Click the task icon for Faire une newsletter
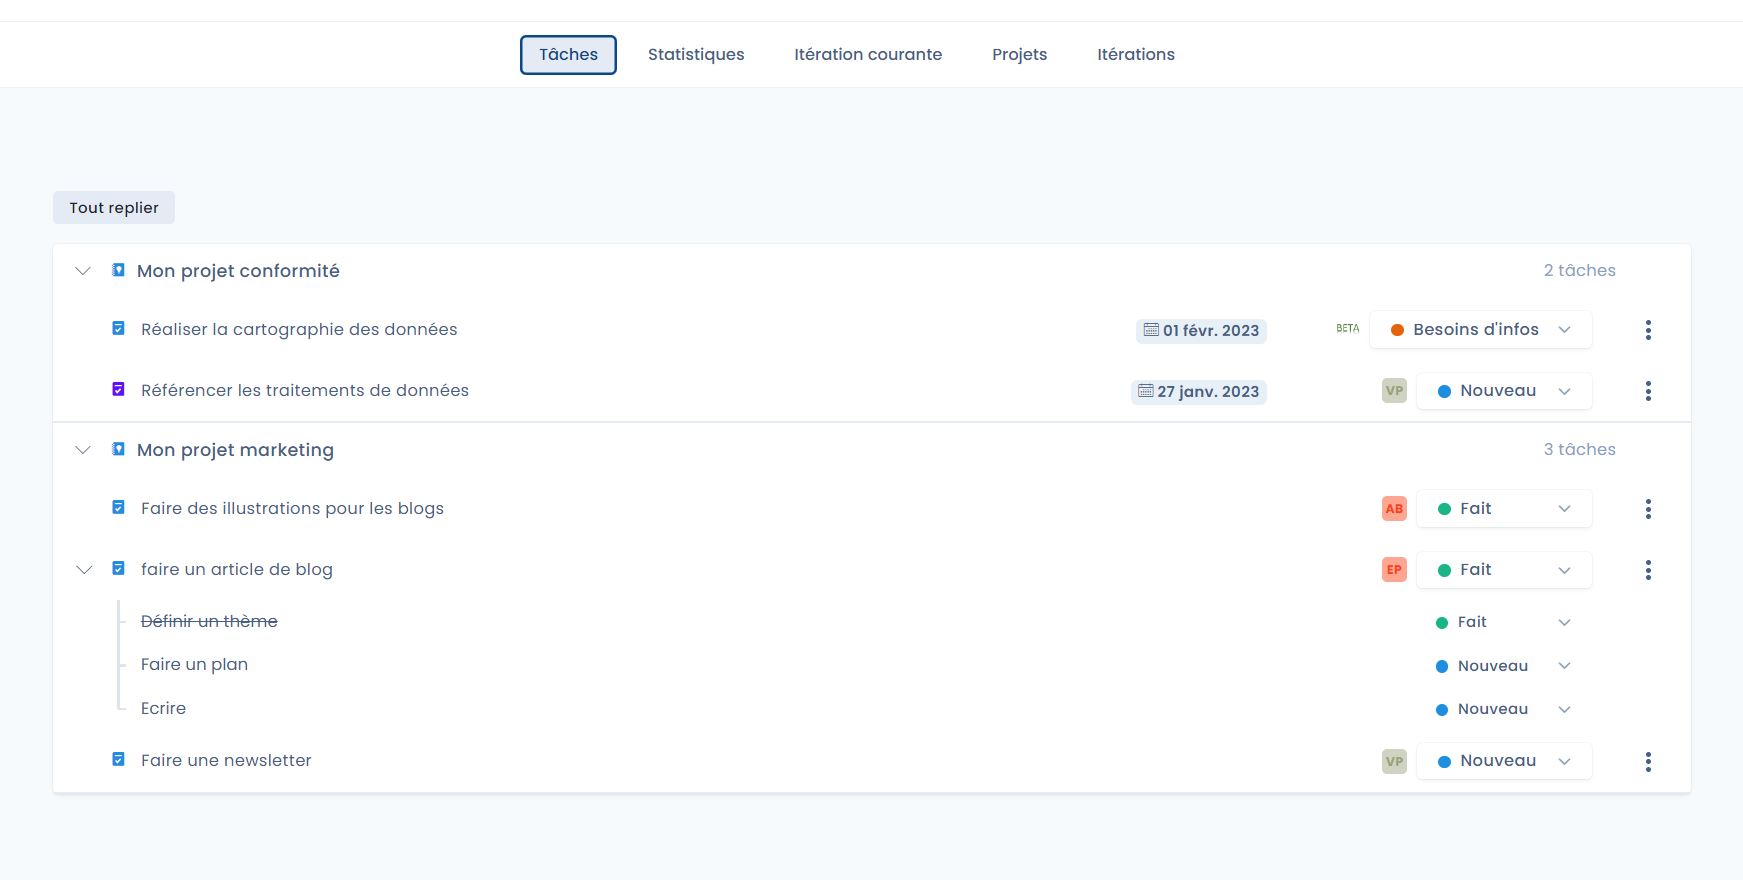This screenshot has height=880, width=1743. tap(118, 759)
